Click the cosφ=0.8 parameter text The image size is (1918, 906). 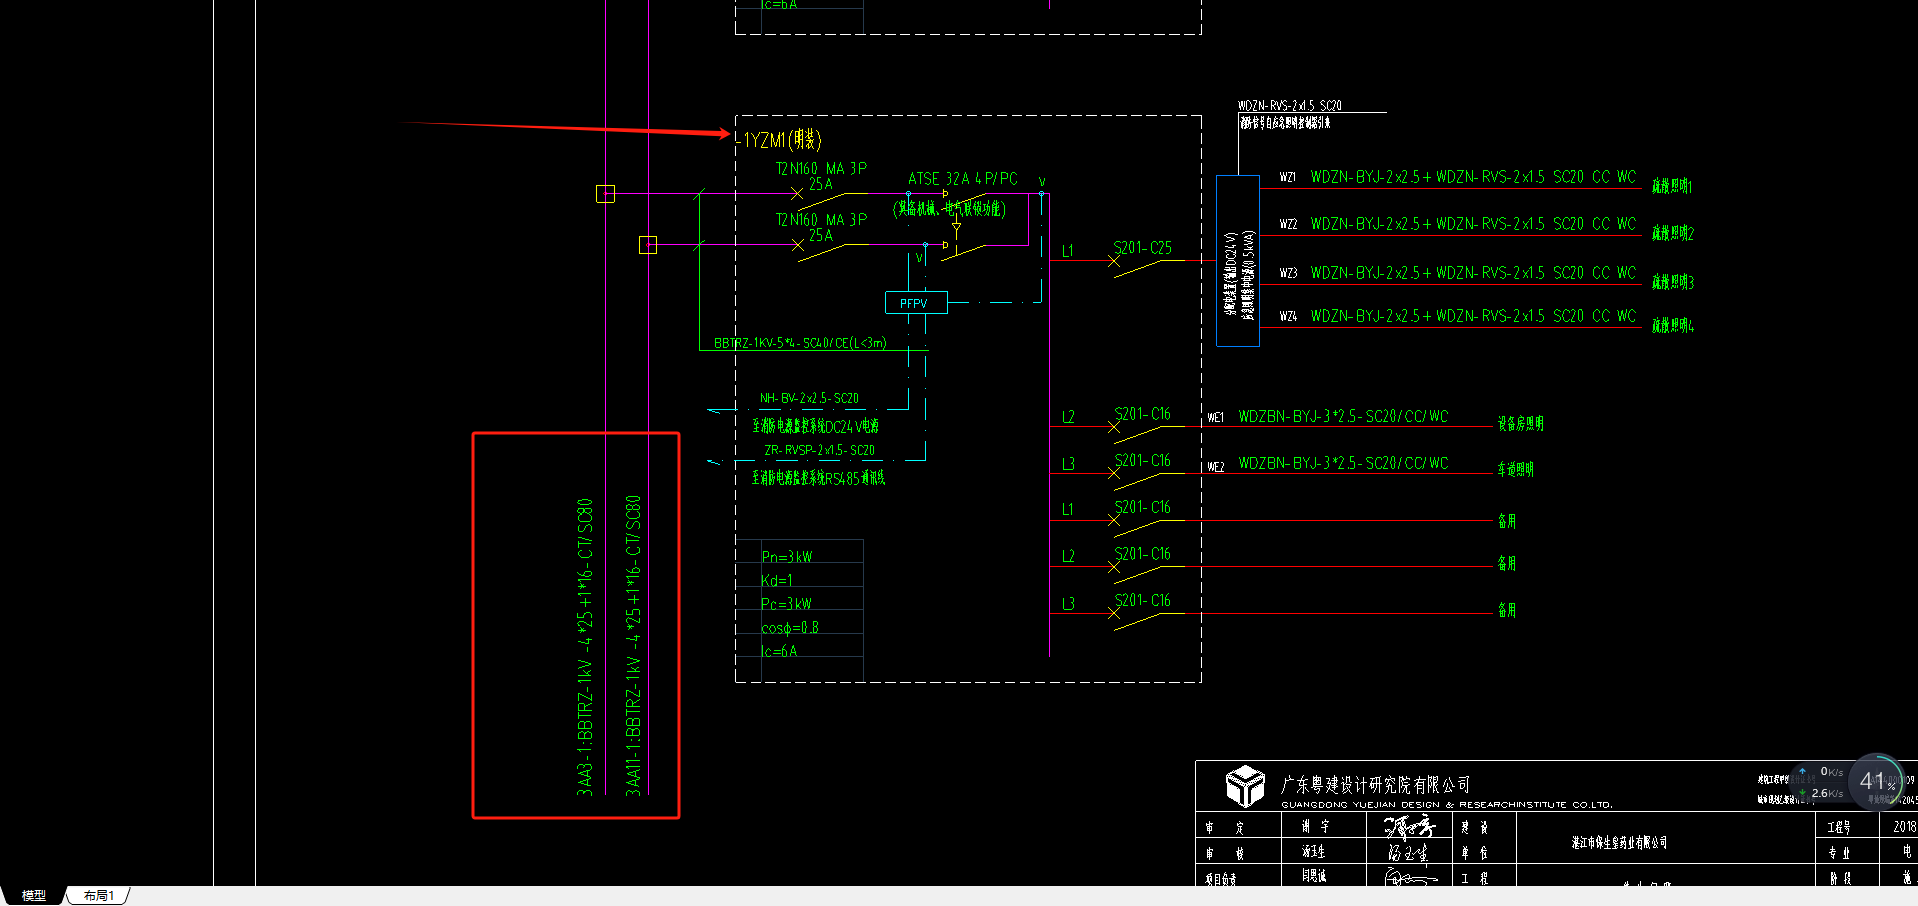tap(790, 628)
